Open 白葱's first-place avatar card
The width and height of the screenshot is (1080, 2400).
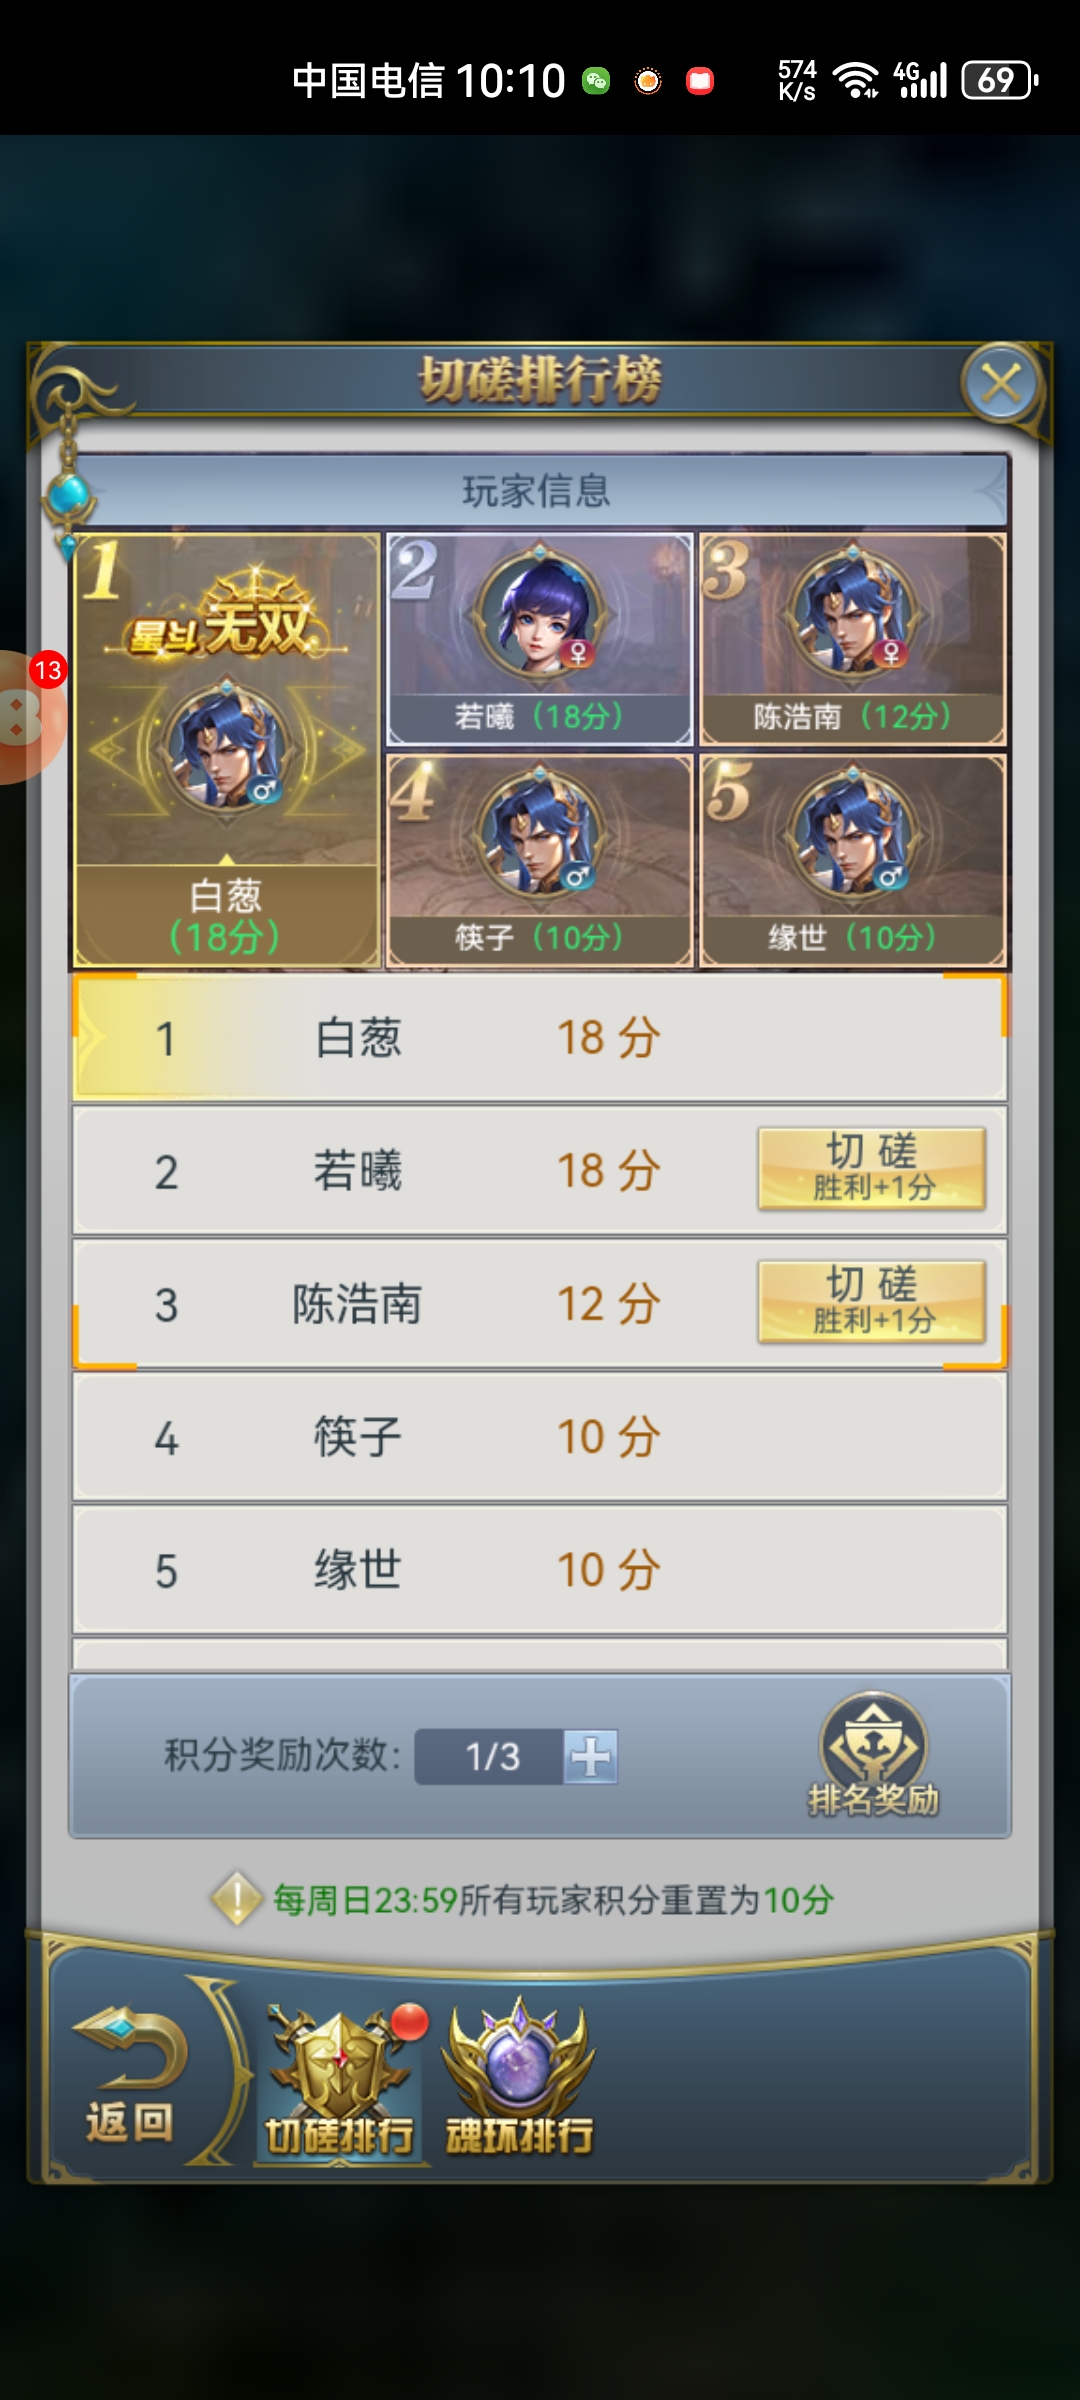pos(227,750)
